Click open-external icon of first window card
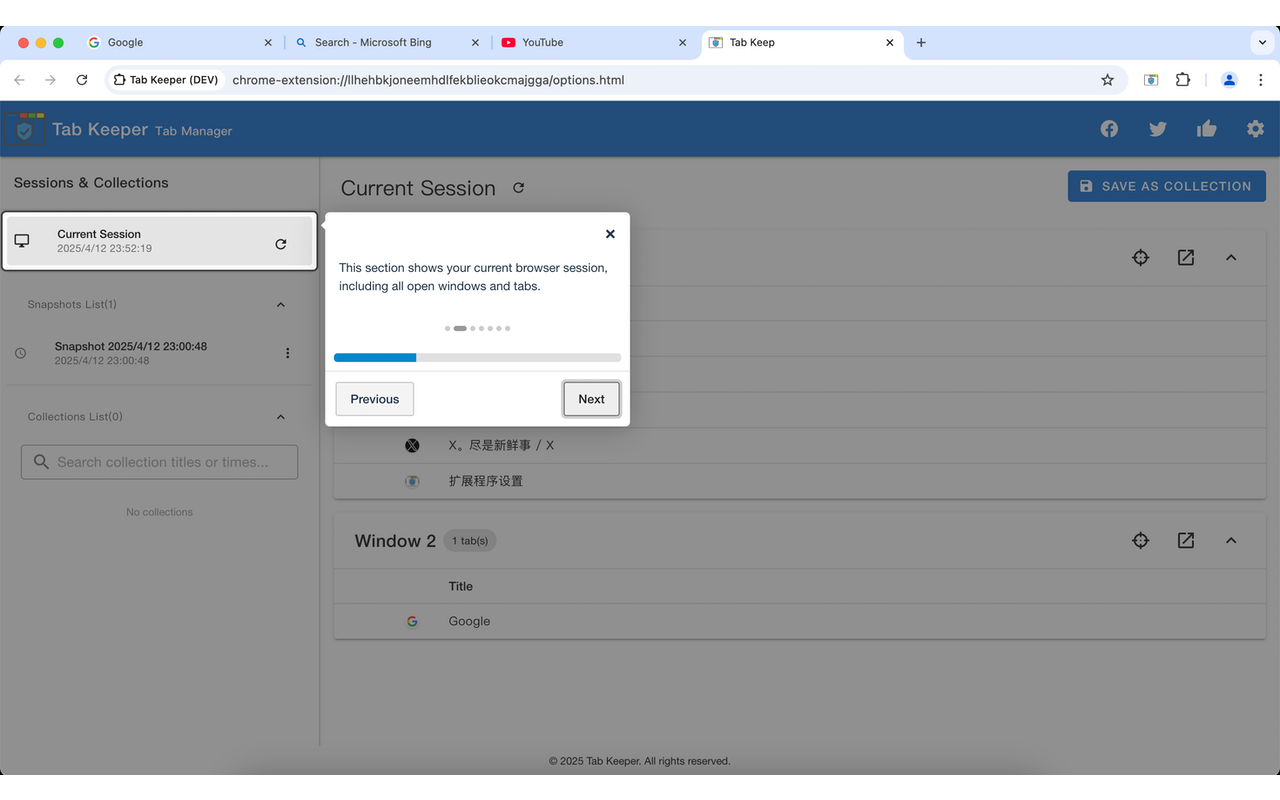1280x800 pixels. pos(1186,258)
